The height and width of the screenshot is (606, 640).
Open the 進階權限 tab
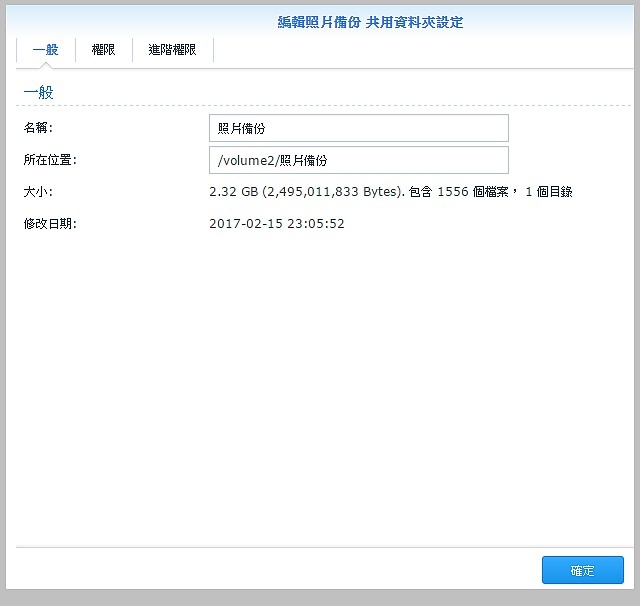[x=172, y=50]
